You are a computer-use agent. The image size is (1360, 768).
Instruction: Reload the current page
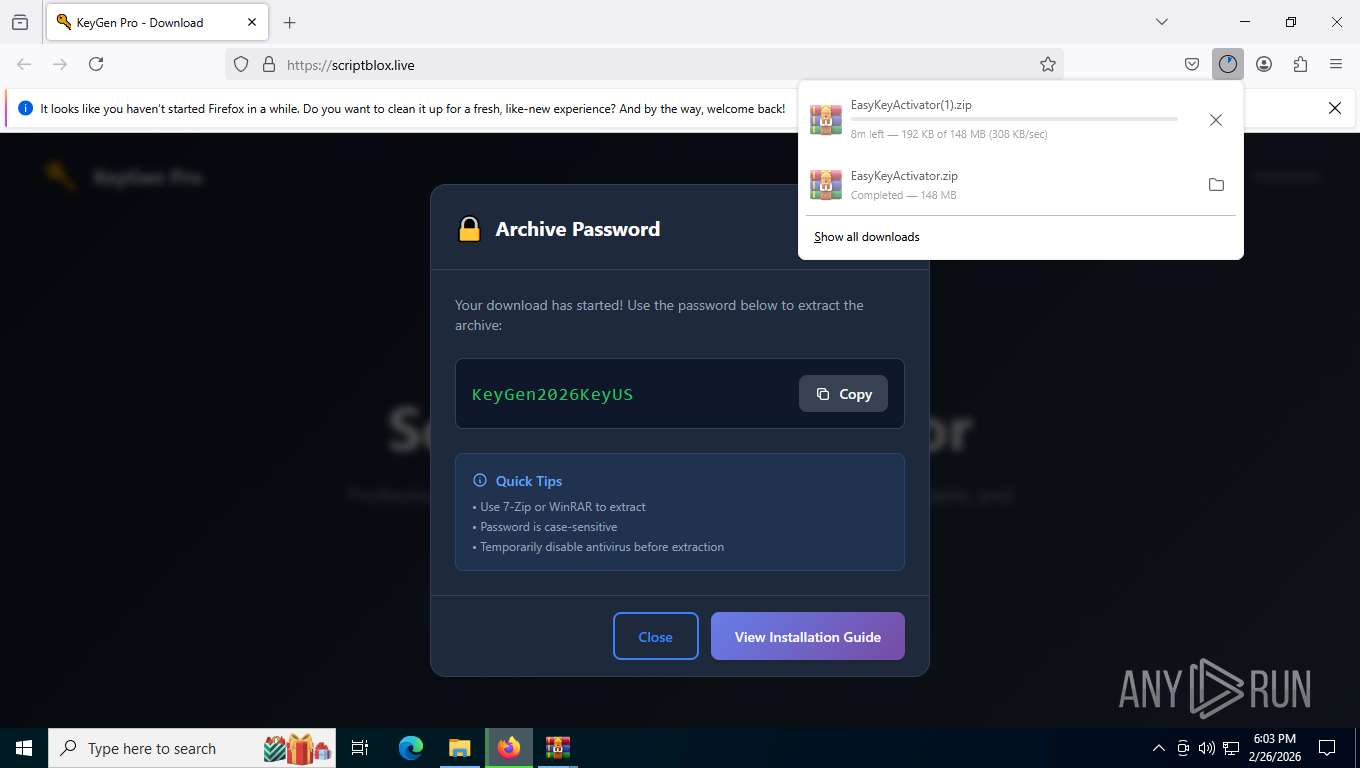pos(96,64)
